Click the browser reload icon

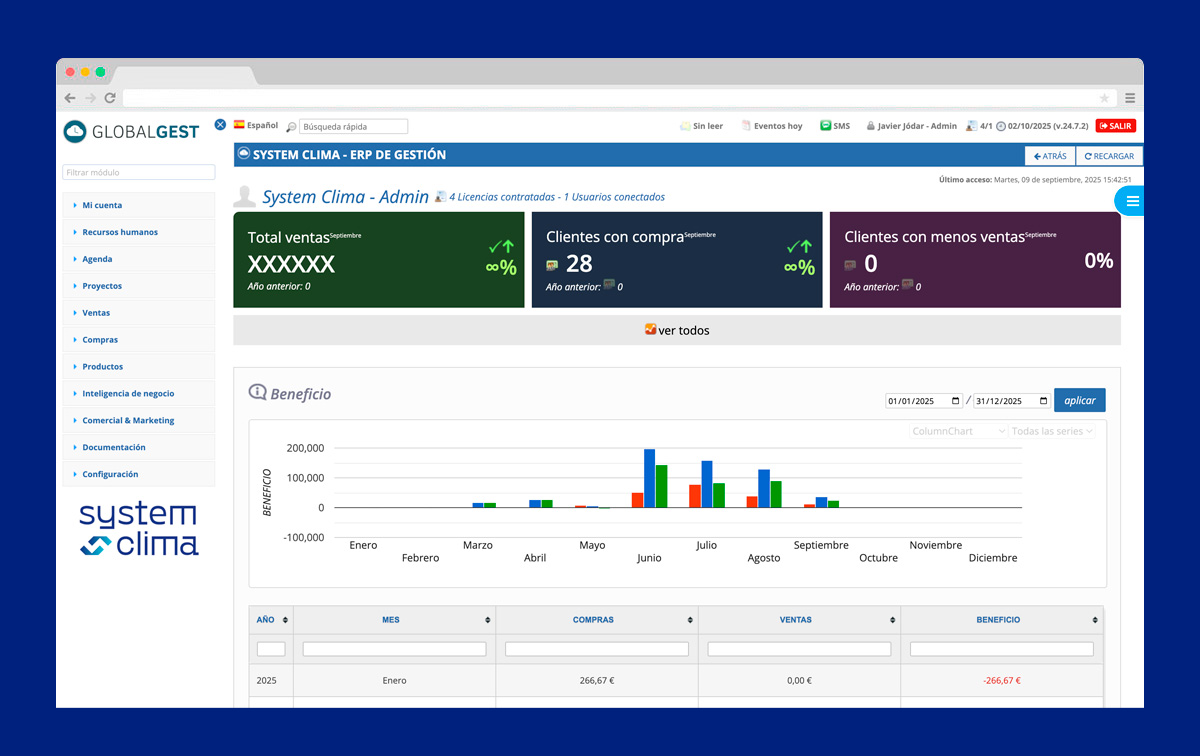point(110,98)
